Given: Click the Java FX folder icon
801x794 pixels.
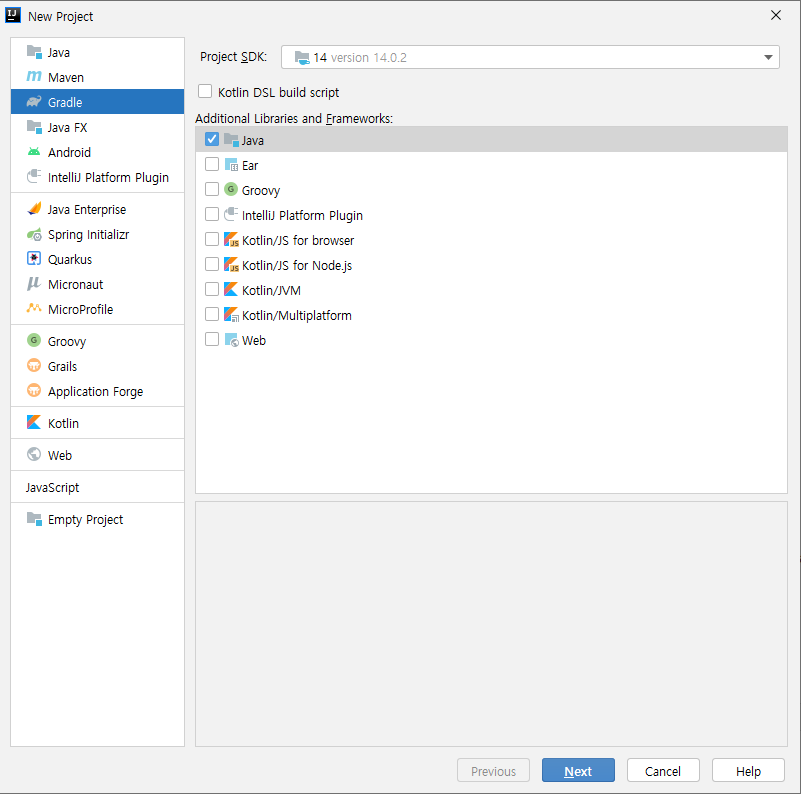Looking at the screenshot, I should point(34,127).
